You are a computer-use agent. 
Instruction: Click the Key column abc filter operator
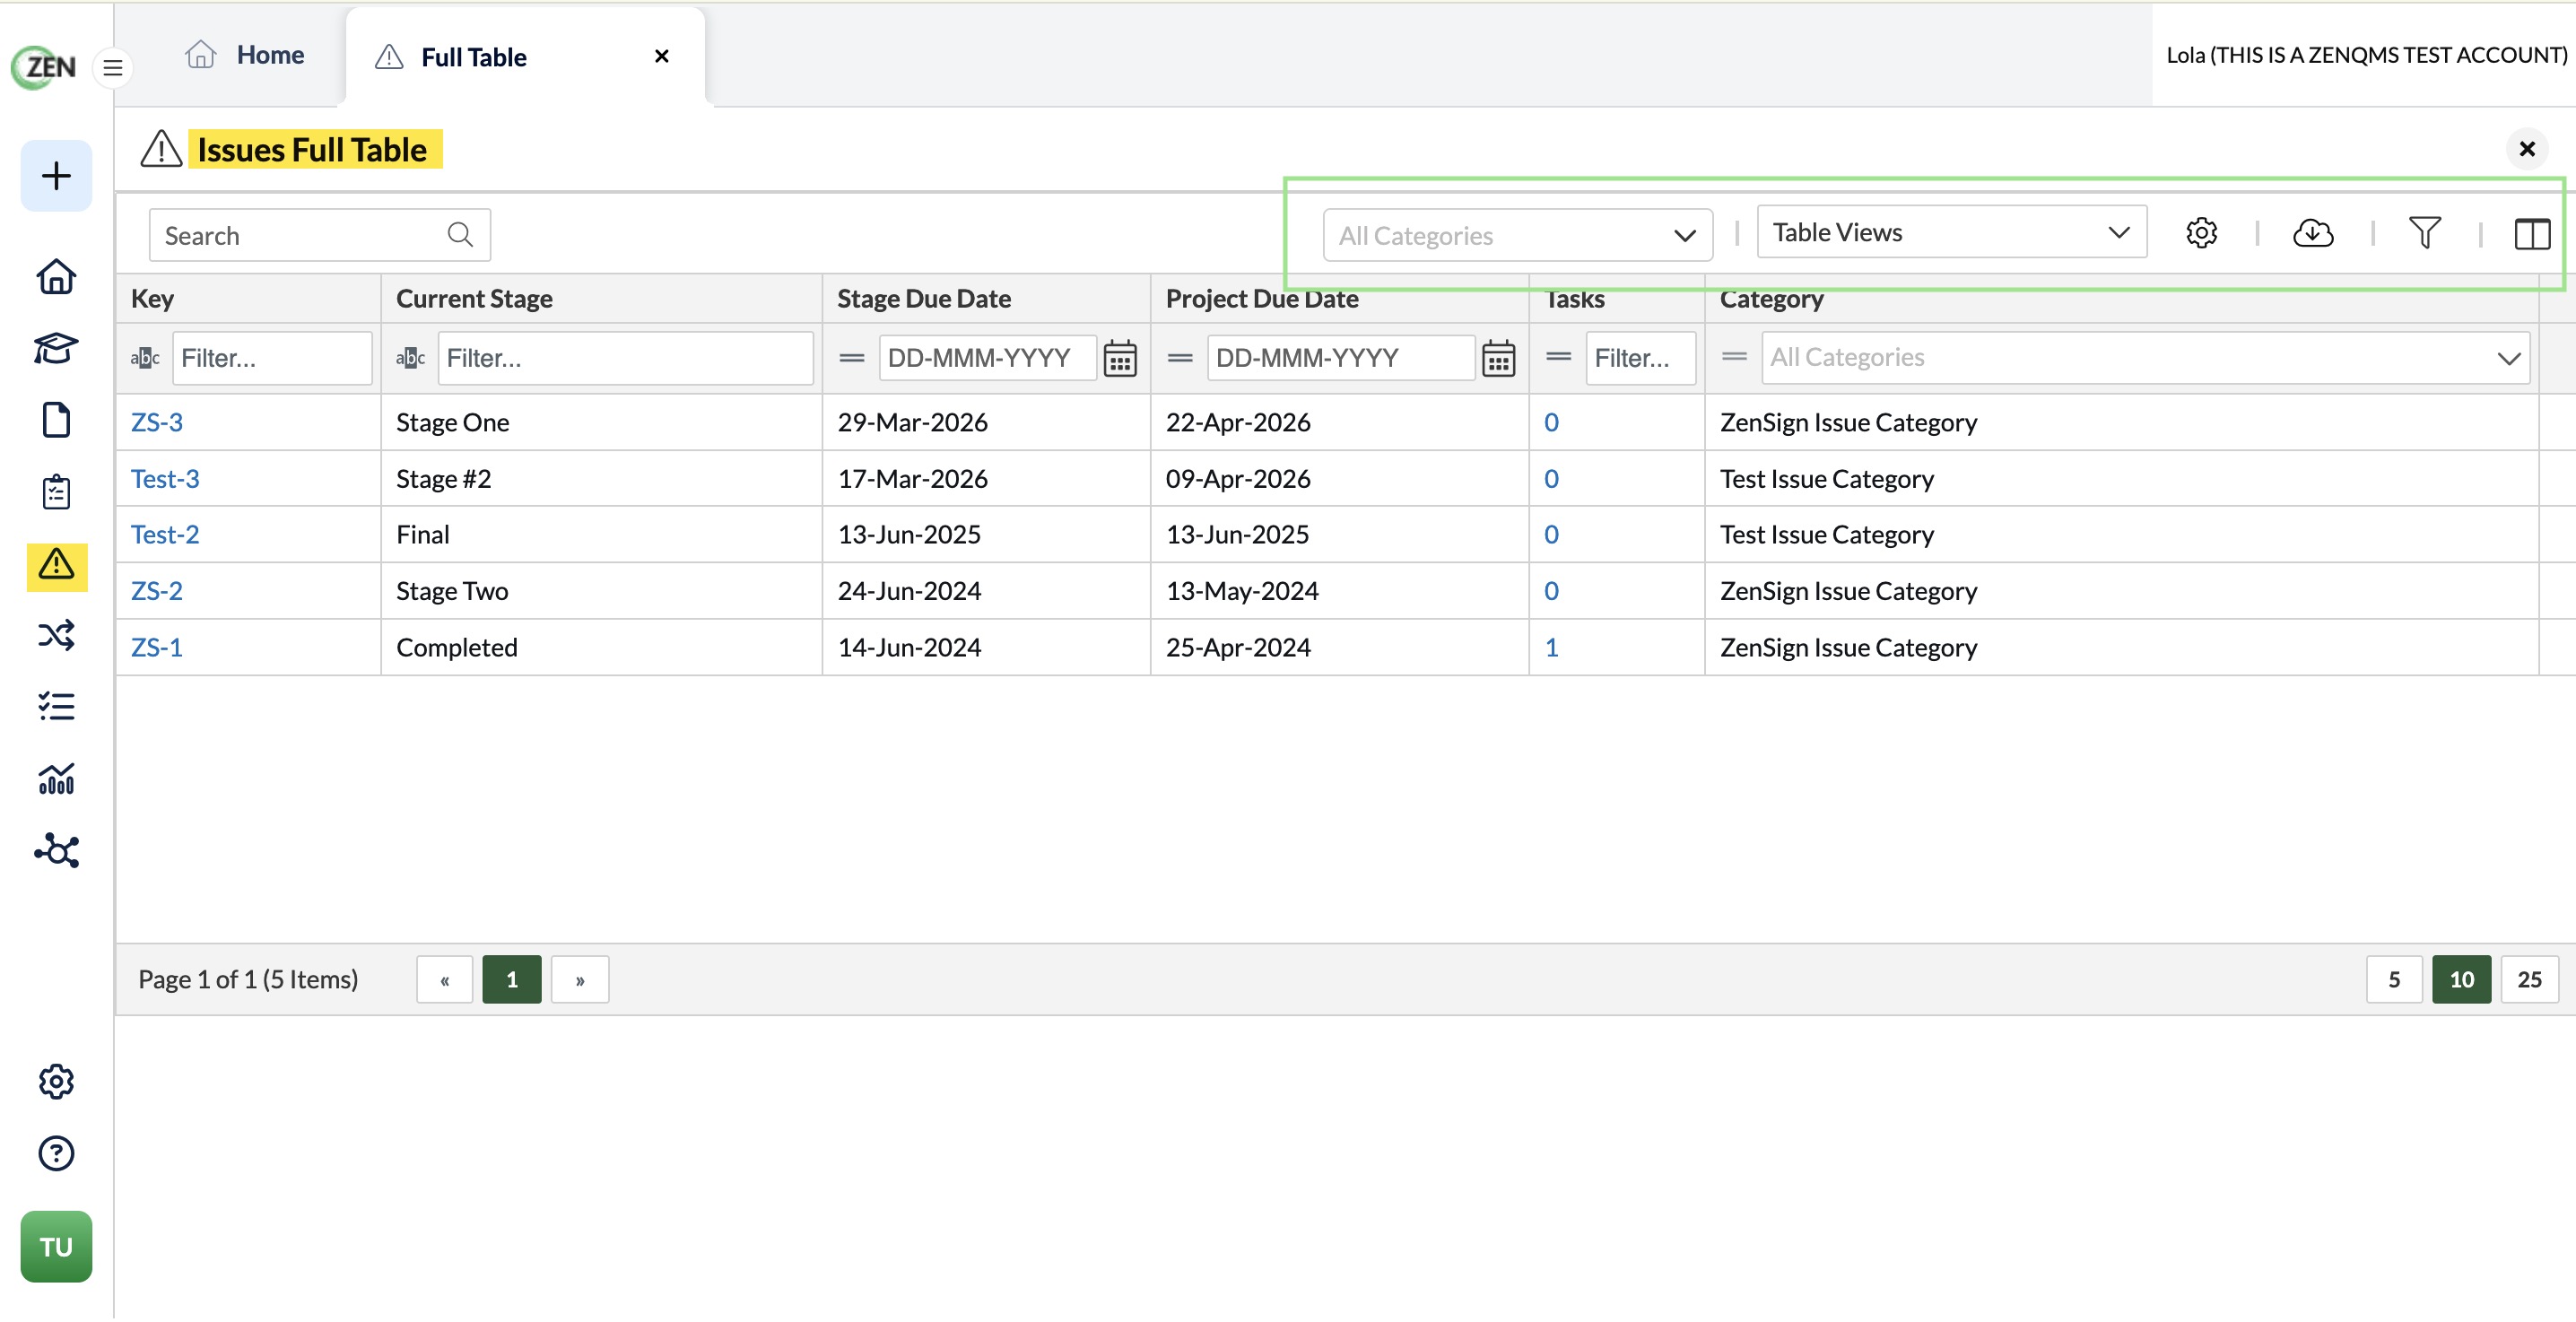coord(145,359)
